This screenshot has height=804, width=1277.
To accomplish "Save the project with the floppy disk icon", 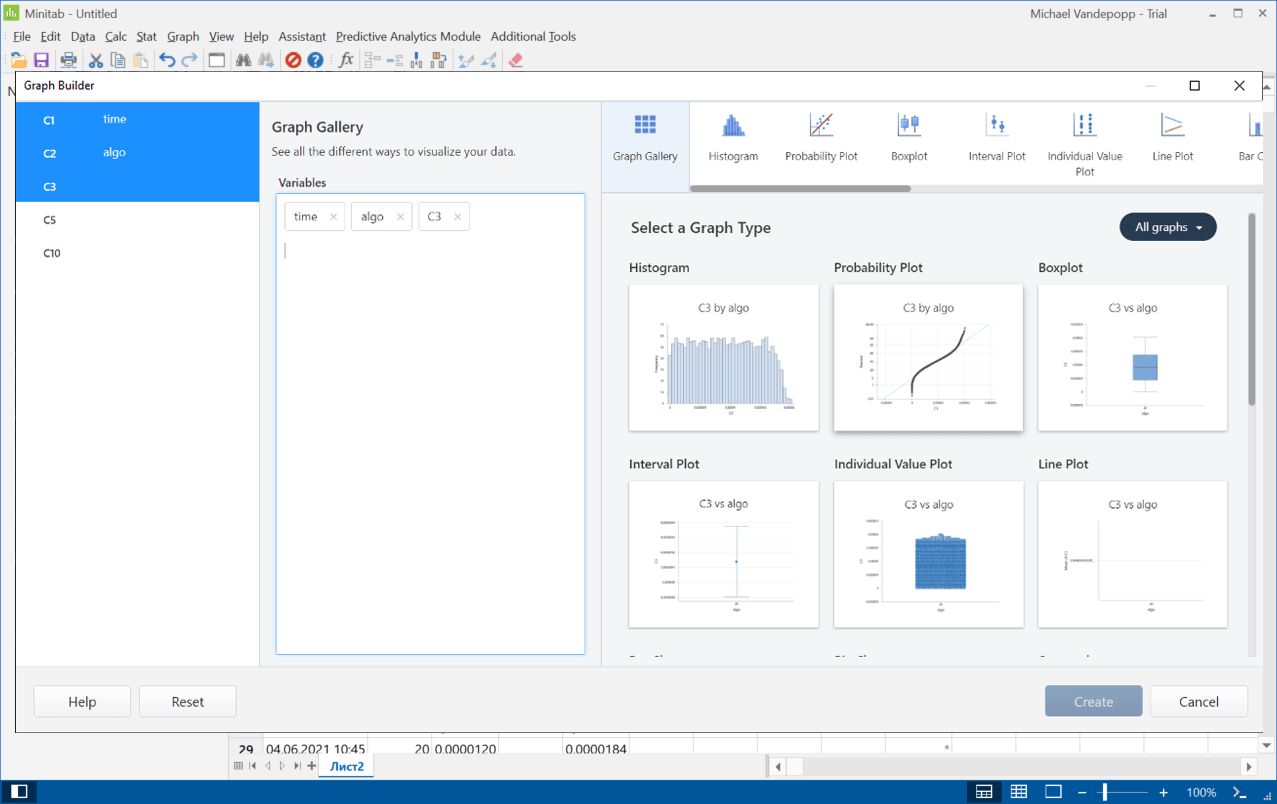I will 41,61.
